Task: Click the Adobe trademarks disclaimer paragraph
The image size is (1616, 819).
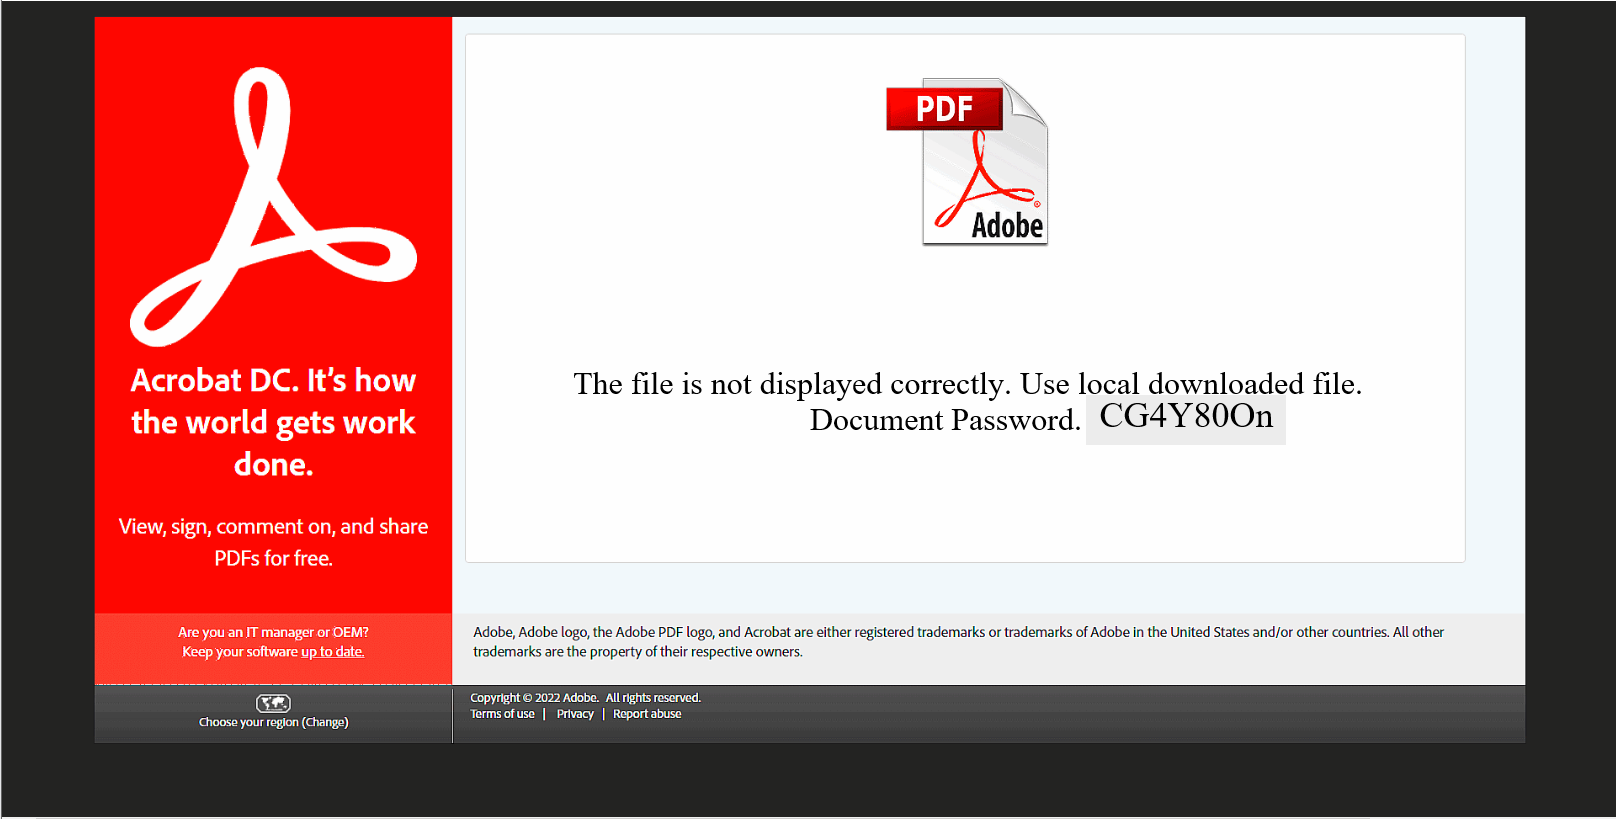Action: coord(958,641)
